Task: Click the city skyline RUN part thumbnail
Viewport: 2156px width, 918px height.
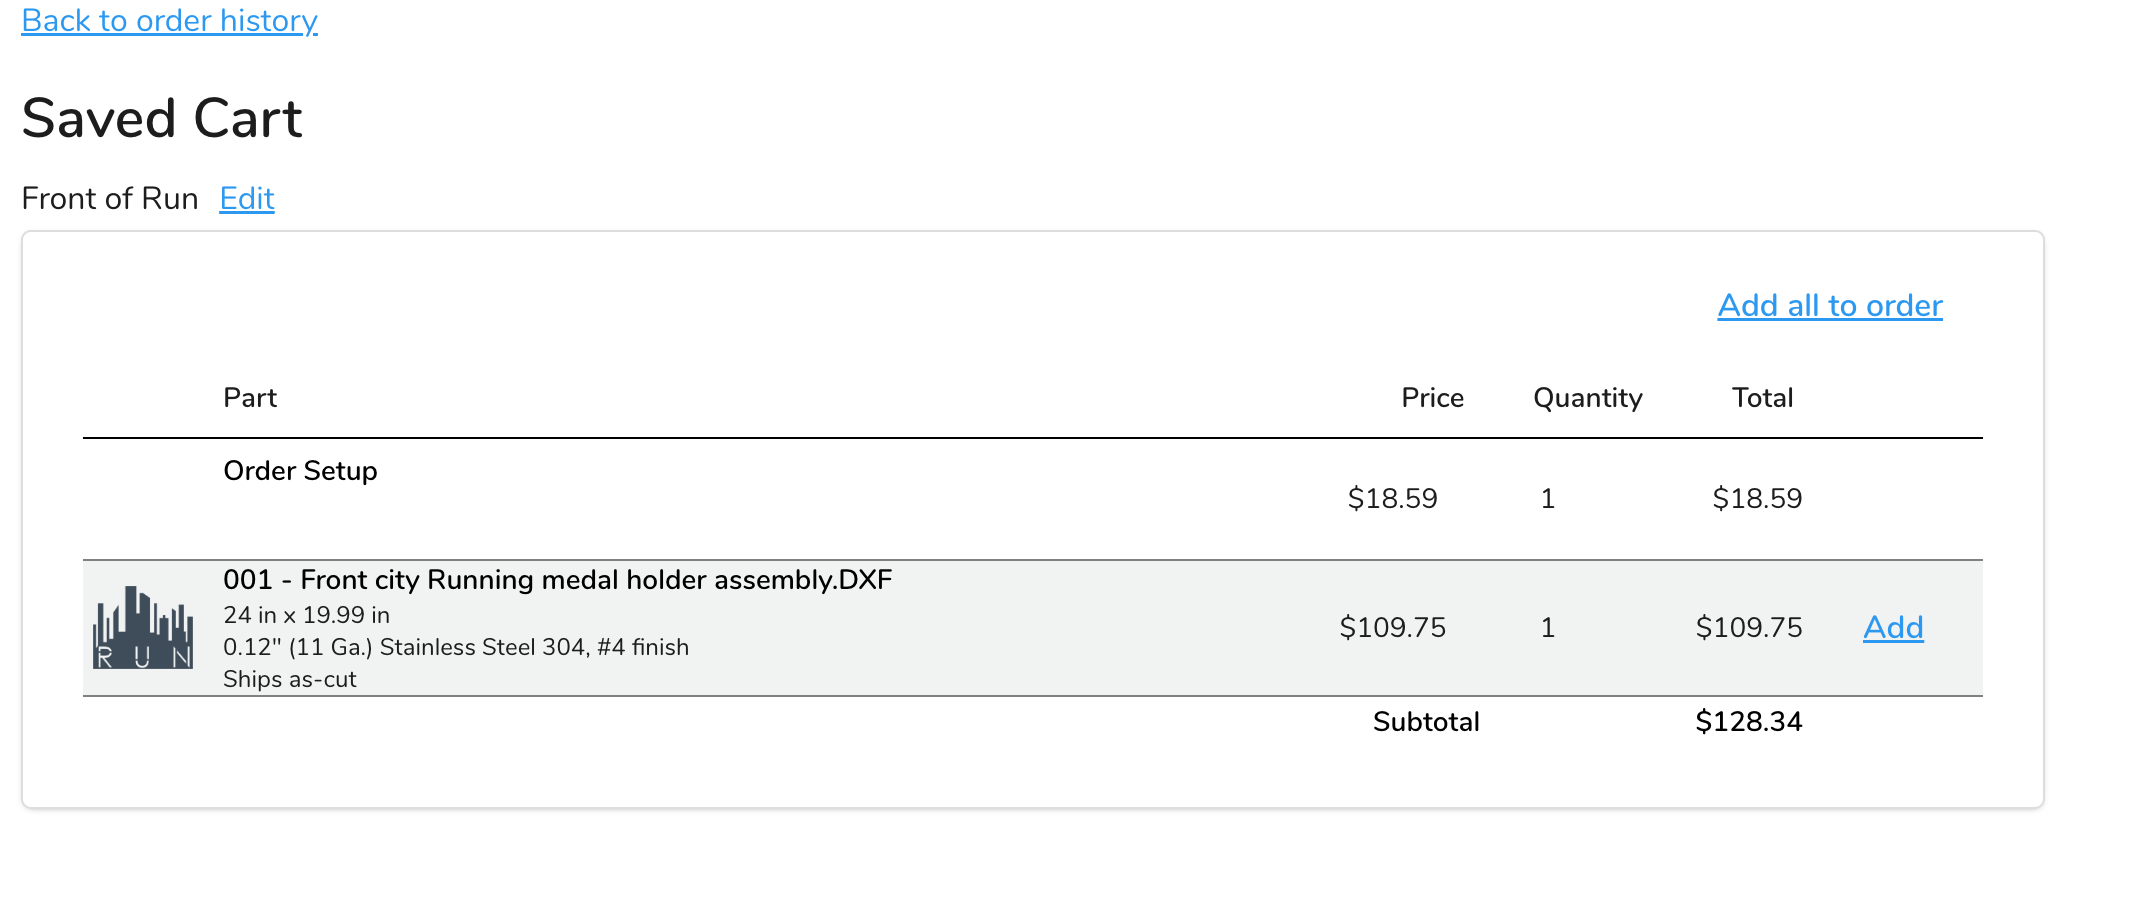Action: [x=143, y=628]
